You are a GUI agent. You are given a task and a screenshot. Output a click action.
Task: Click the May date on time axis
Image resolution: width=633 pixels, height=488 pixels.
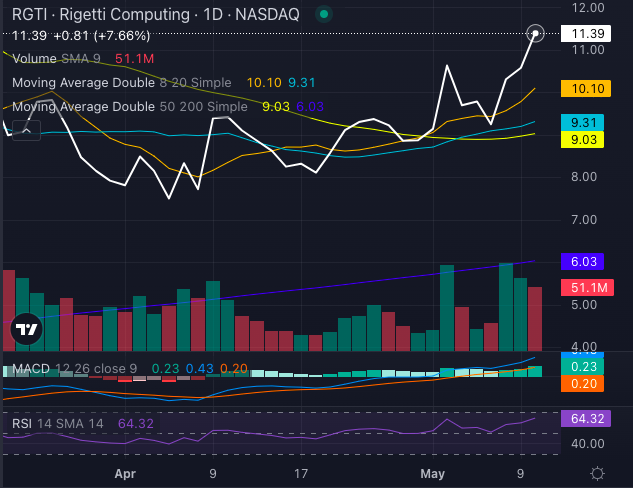coord(432,473)
